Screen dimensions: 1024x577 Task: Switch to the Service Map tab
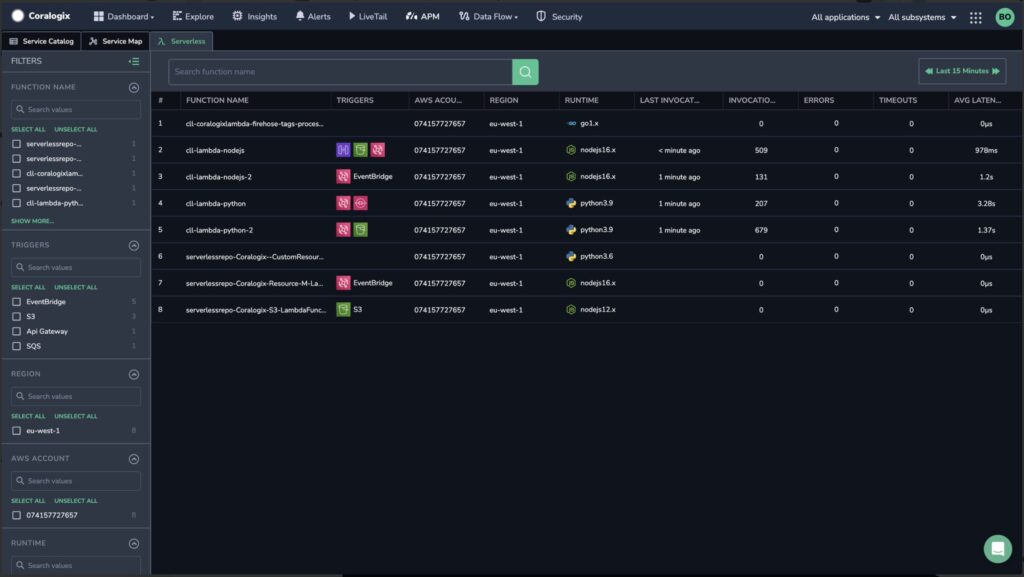[x=116, y=41]
